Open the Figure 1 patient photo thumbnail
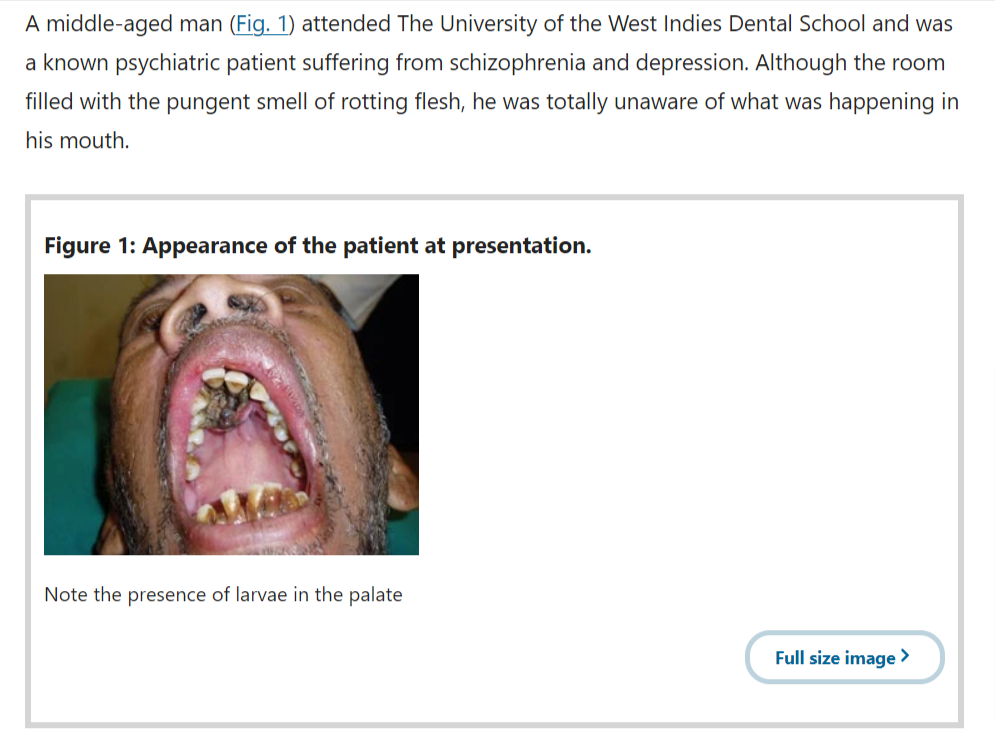The height and width of the screenshot is (743, 995). (x=231, y=414)
